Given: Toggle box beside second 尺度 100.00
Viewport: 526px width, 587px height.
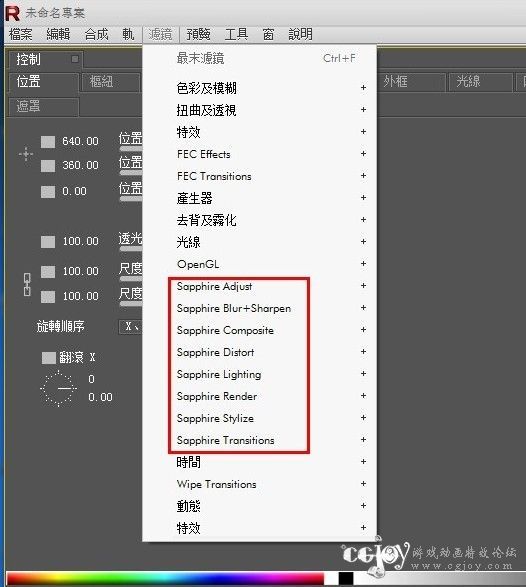Looking at the screenshot, I should point(48,296).
